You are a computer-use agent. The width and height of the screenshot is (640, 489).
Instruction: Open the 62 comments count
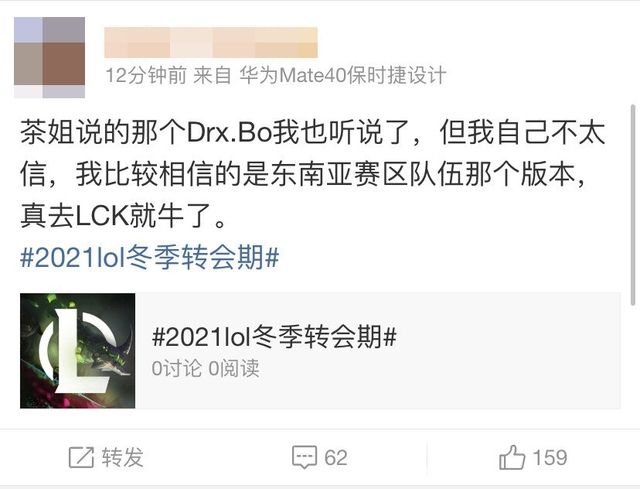coord(336,457)
